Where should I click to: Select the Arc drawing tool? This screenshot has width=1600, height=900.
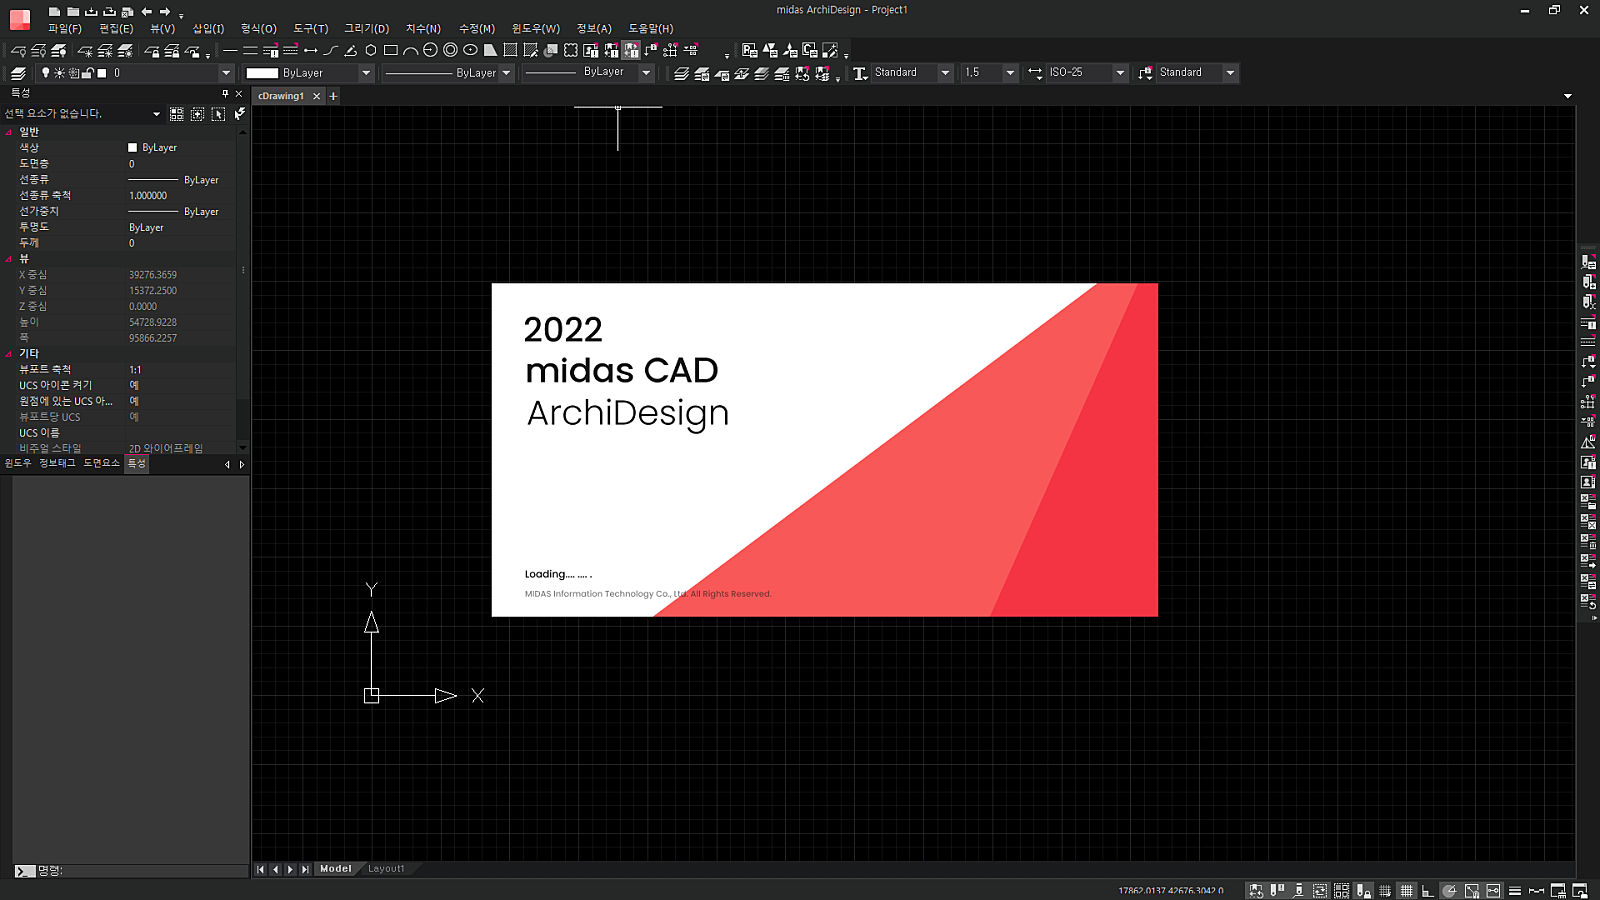[x=411, y=50]
